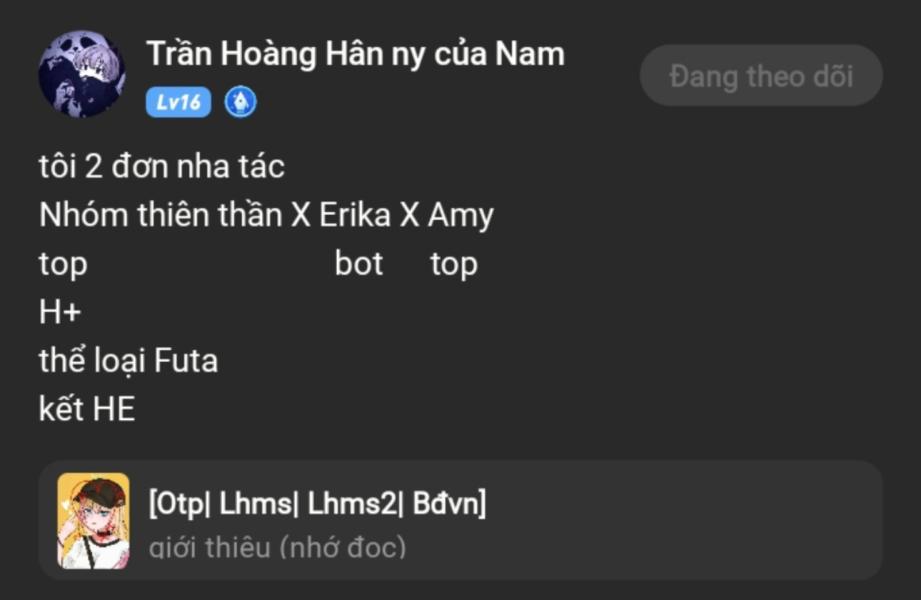The width and height of the screenshot is (921, 600).
Task: Open the commenter's profile avatar
Action: [x=82, y=74]
